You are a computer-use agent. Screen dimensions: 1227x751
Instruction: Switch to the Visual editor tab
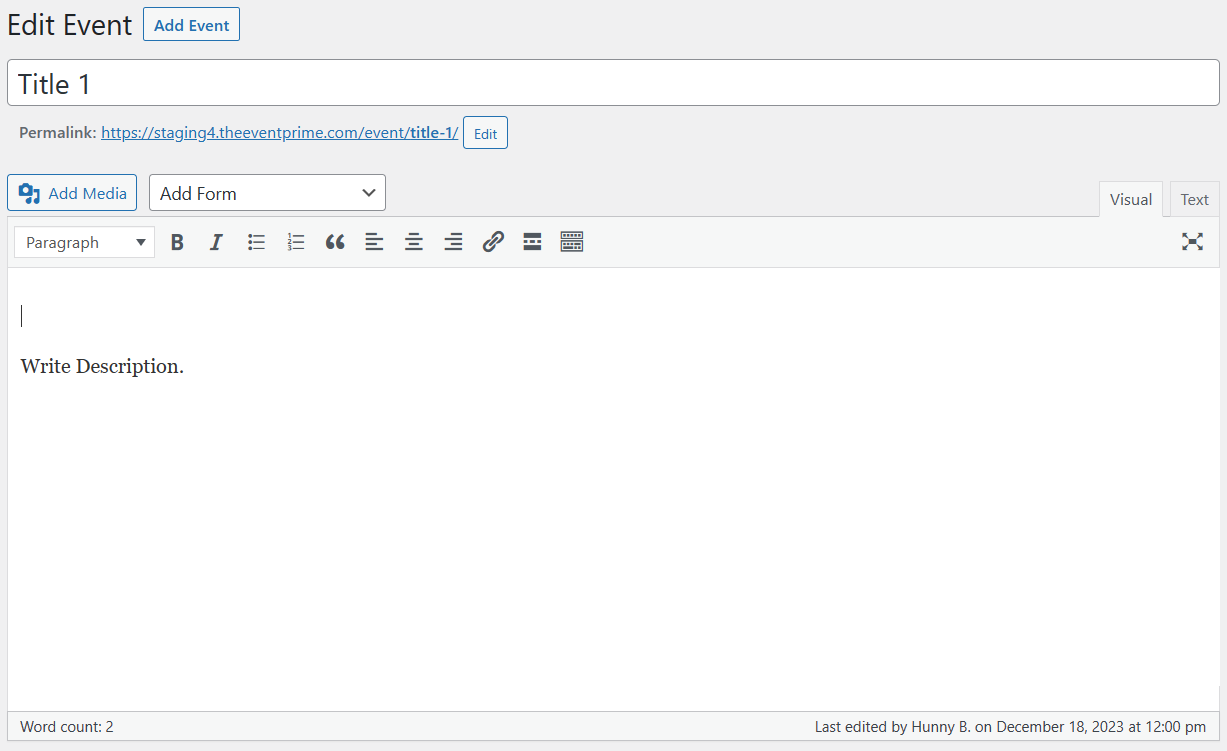[x=1130, y=199]
